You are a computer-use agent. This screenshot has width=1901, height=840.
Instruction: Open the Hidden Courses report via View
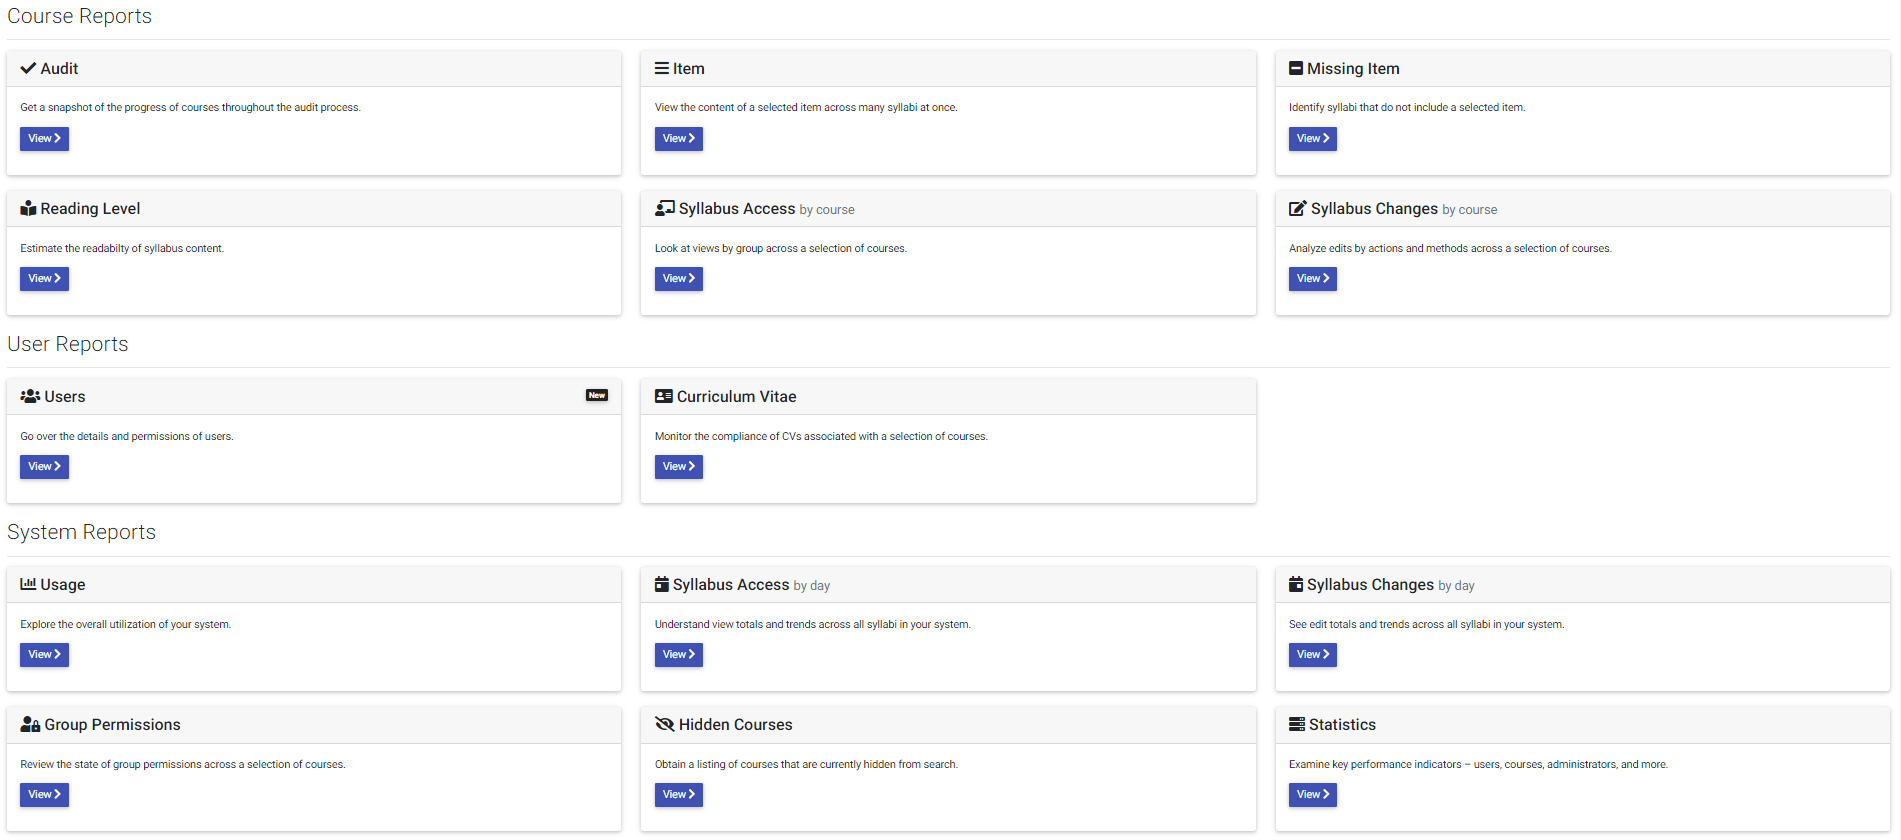[679, 795]
